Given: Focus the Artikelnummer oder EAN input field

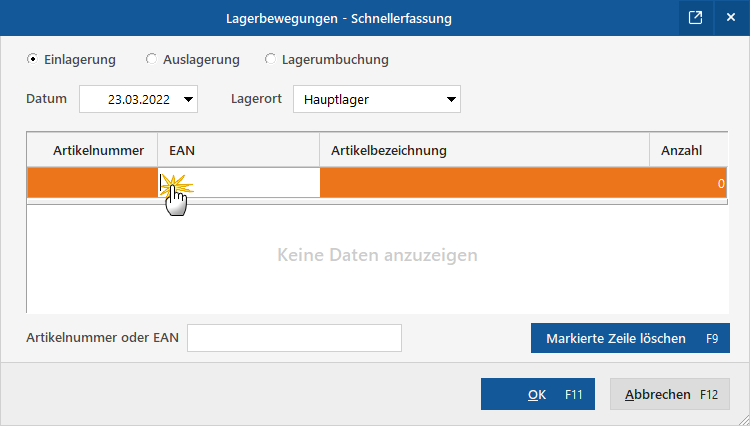Looking at the screenshot, I should point(294,338).
